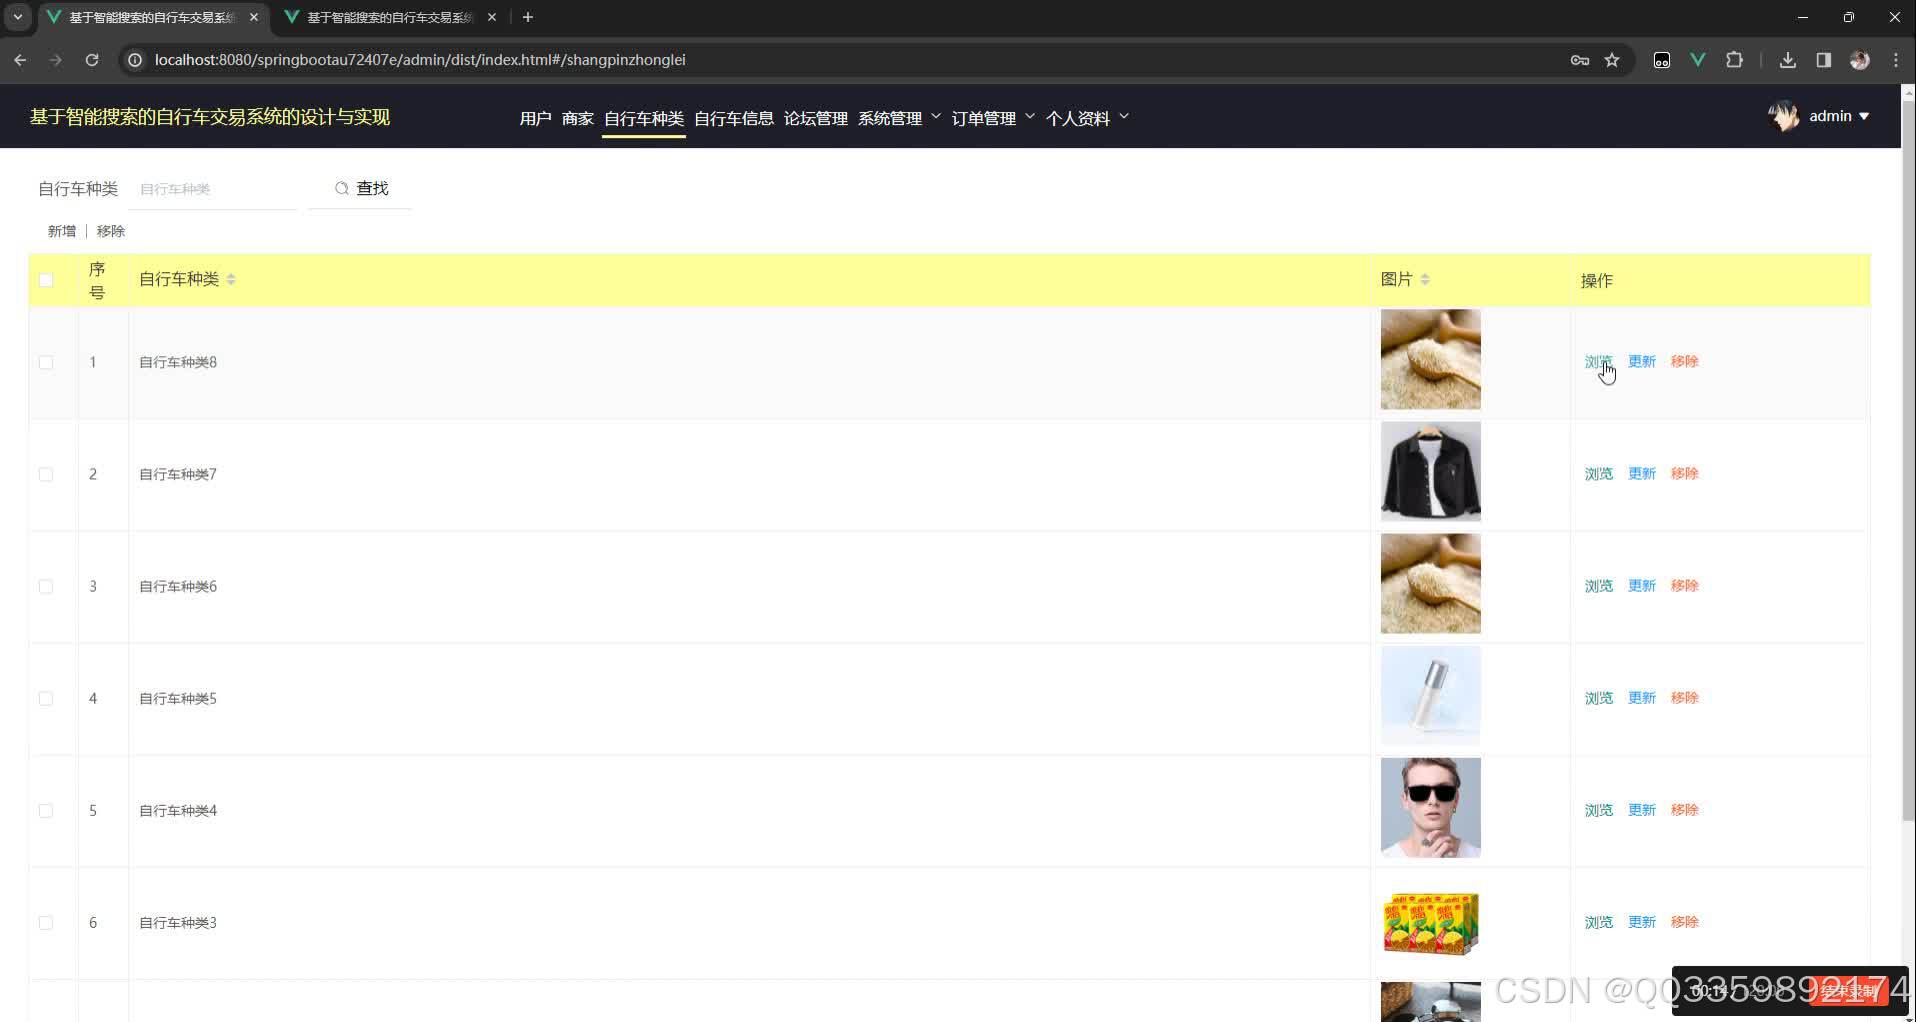This screenshot has width=1916, height=1022.
Task: Click the browser address bar URL
Action: tap(420, 60)
